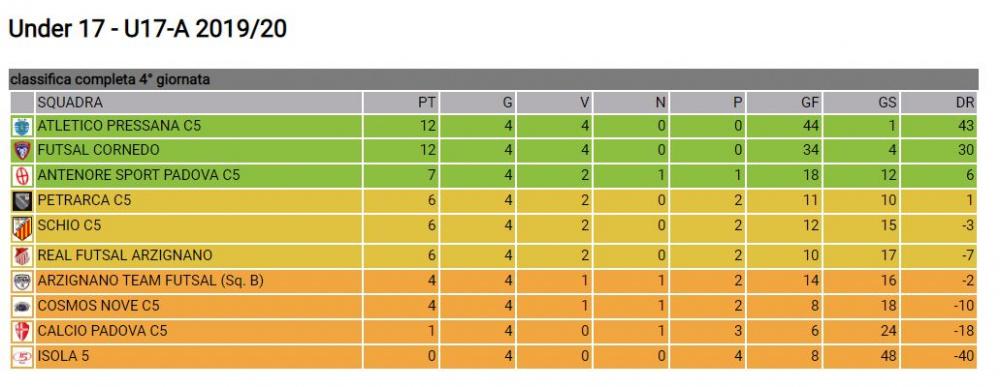Click the classifica completa 4° giornata header bar
Image resolution: width=1000 pixels, height=387 pixels.
493,80
